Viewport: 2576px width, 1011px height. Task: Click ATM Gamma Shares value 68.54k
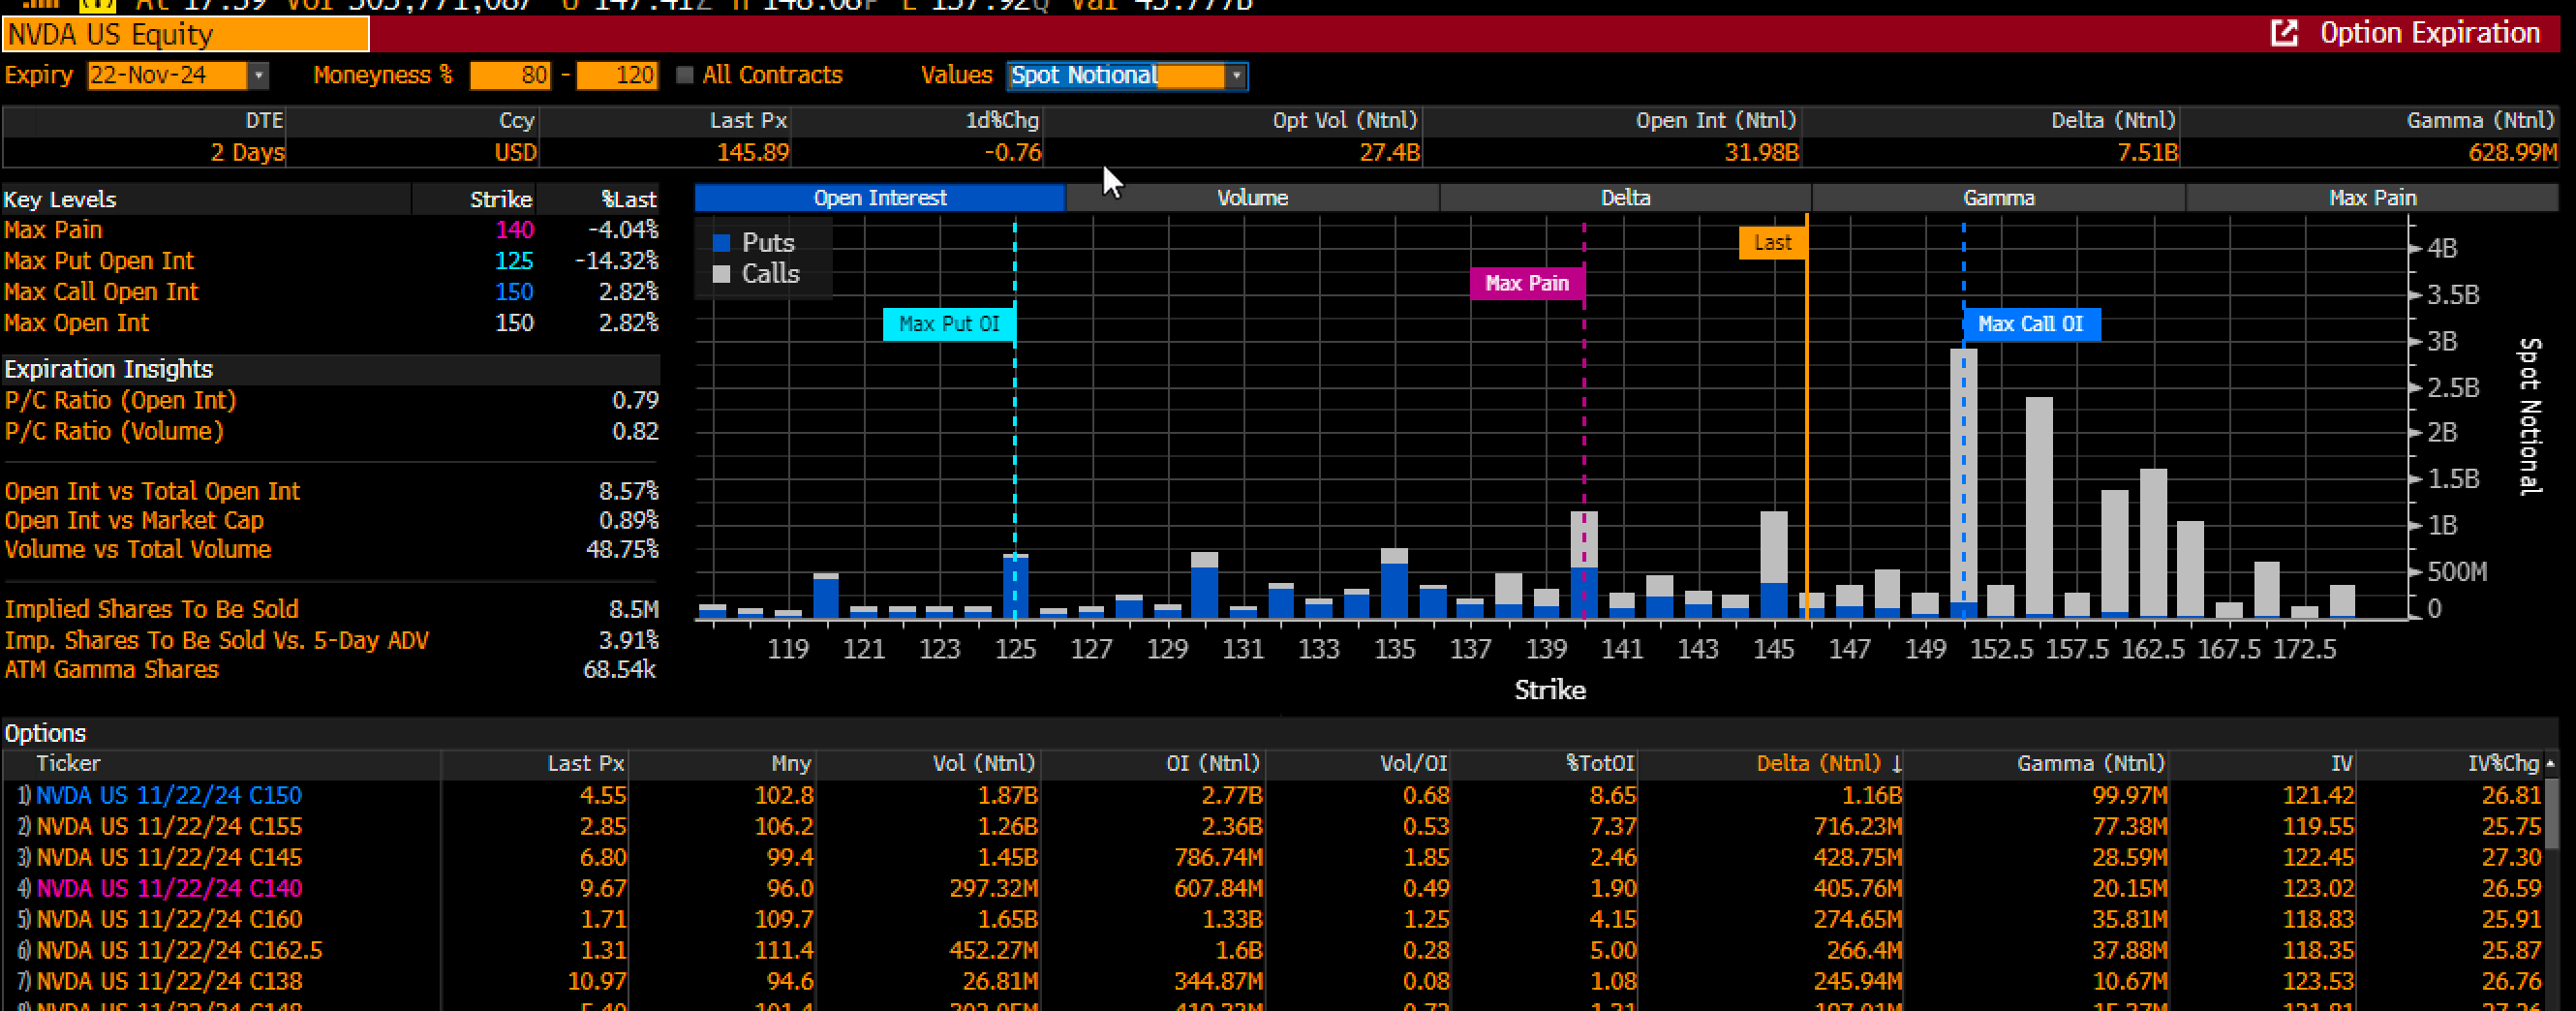tap(619, 670)
